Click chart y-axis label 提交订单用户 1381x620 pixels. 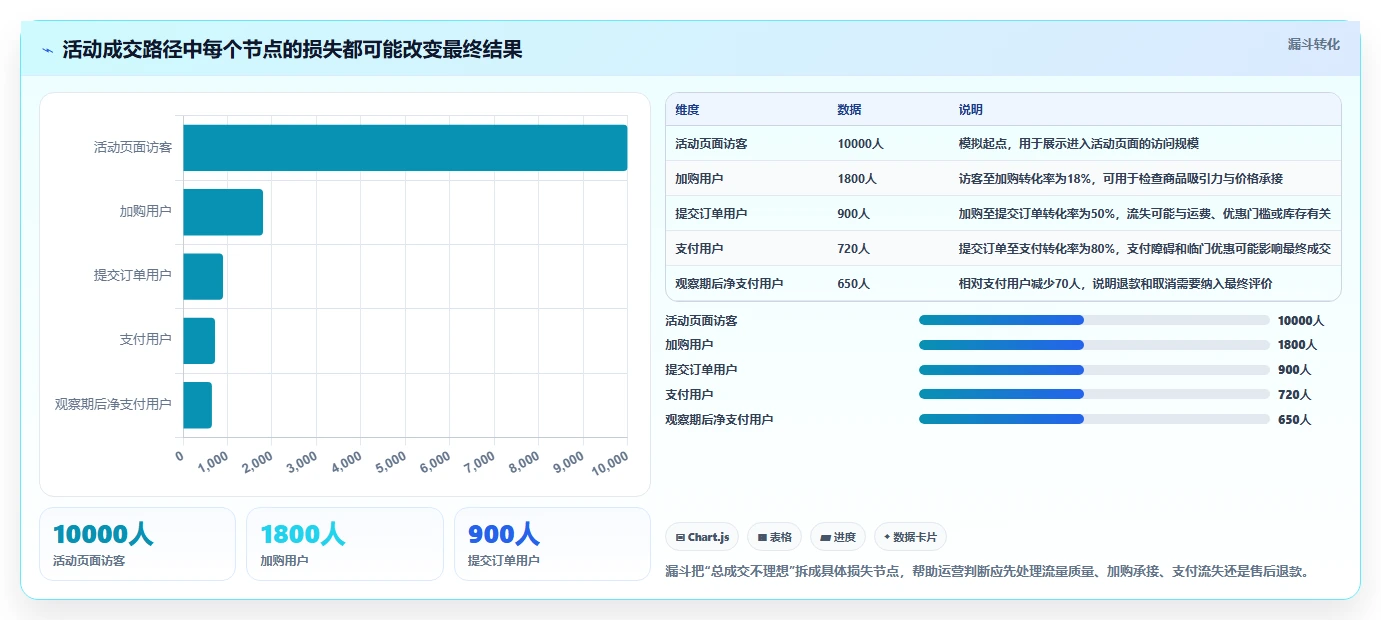tap(133, 275)
